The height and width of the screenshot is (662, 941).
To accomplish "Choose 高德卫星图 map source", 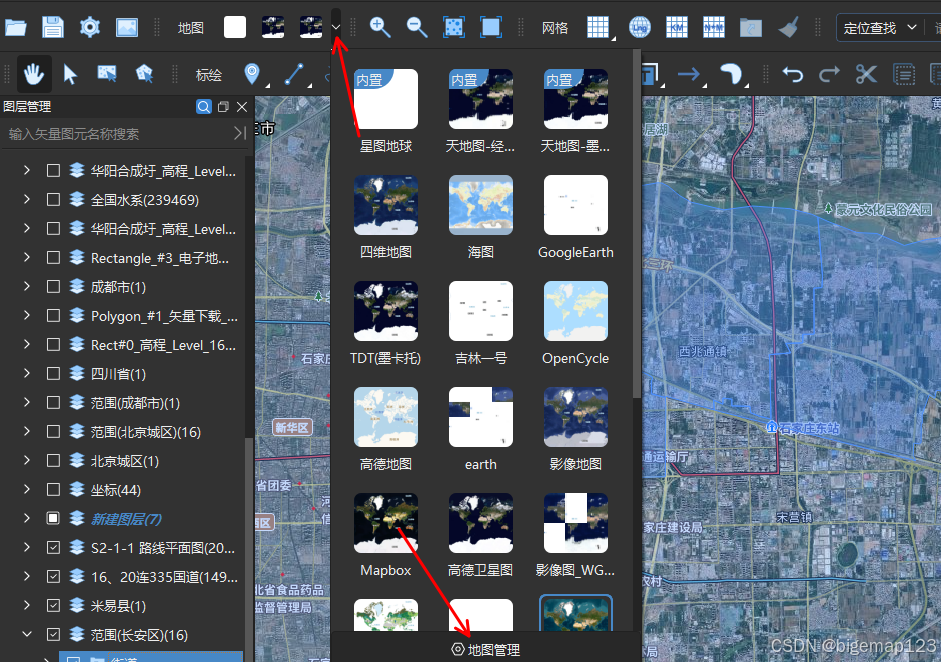I will point(481,537).
